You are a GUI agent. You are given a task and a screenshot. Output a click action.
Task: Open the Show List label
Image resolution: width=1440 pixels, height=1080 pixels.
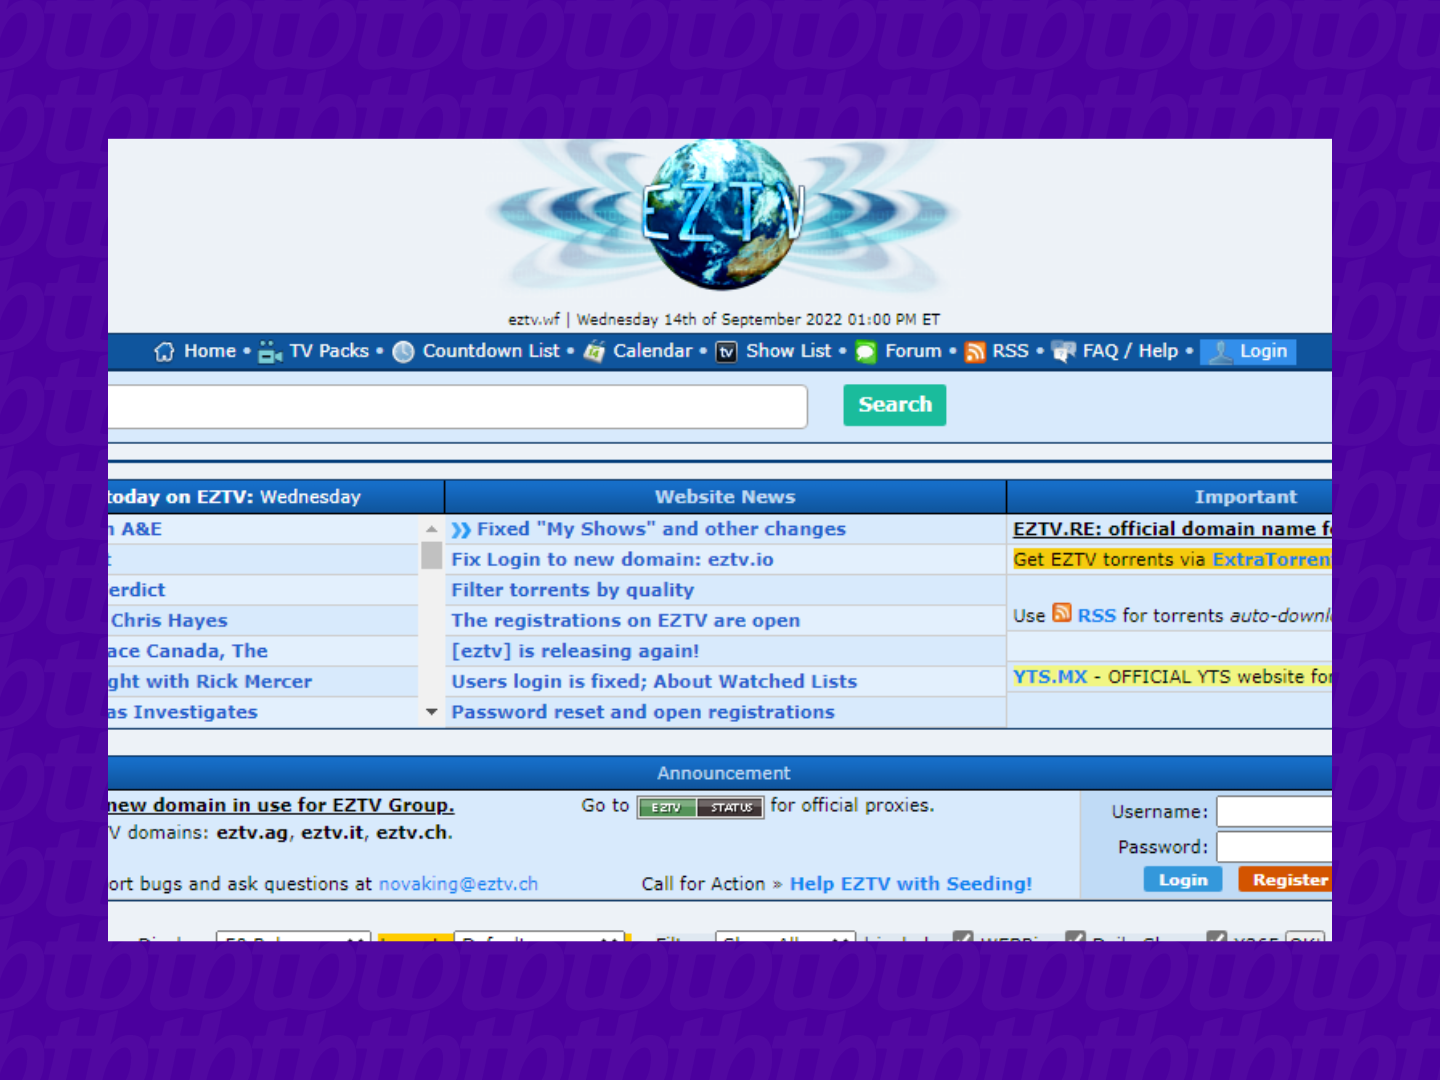coord(789,351)
